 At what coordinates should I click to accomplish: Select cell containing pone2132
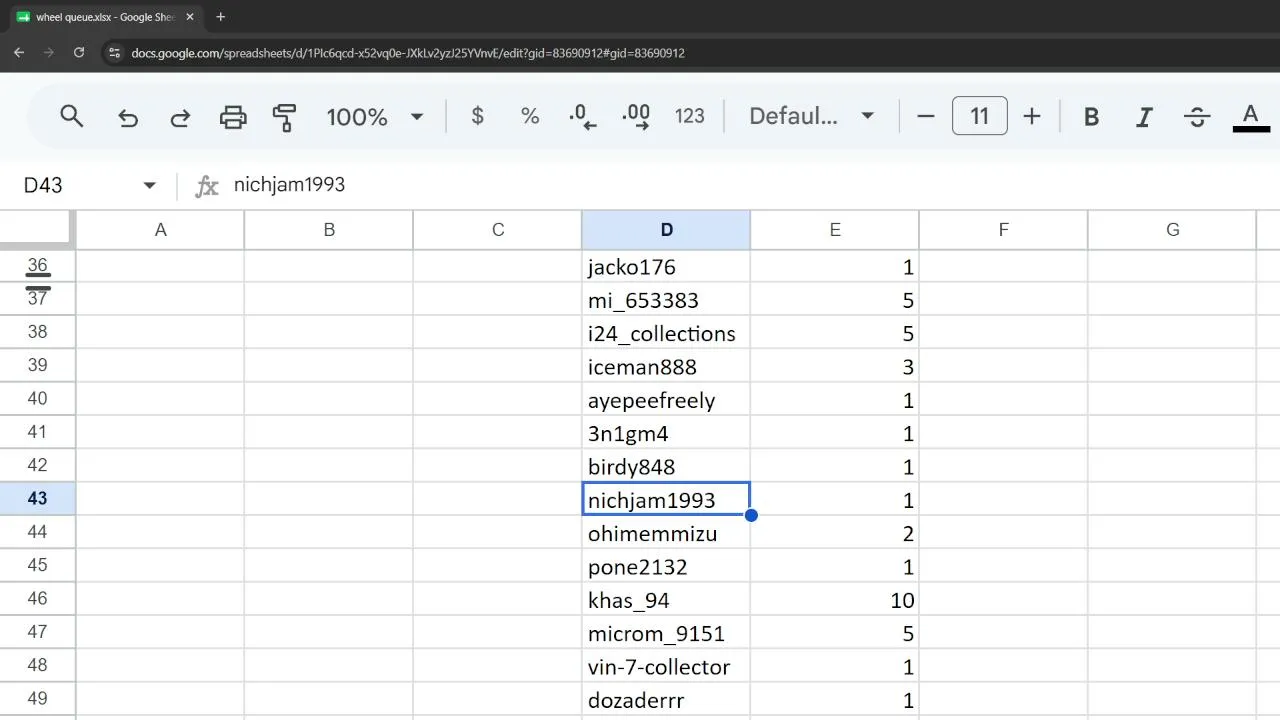pos(666,567)
